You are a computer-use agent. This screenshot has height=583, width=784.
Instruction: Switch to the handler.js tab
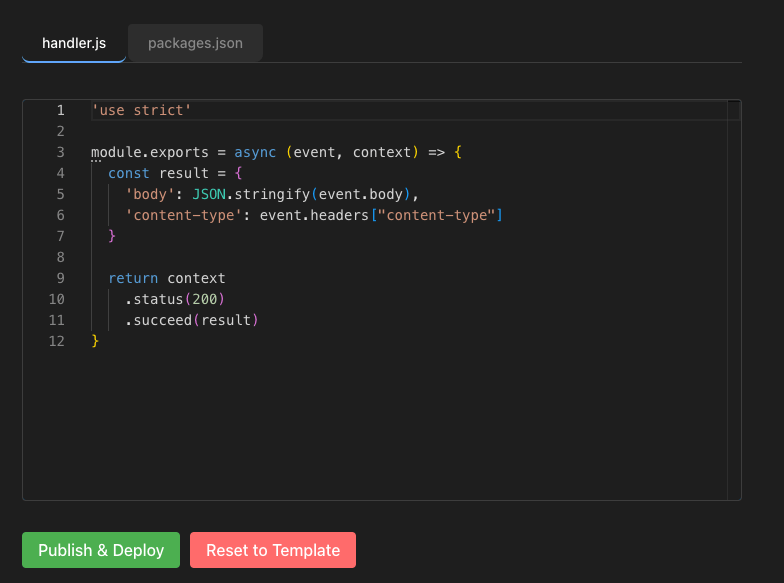[x=74, y=43]
